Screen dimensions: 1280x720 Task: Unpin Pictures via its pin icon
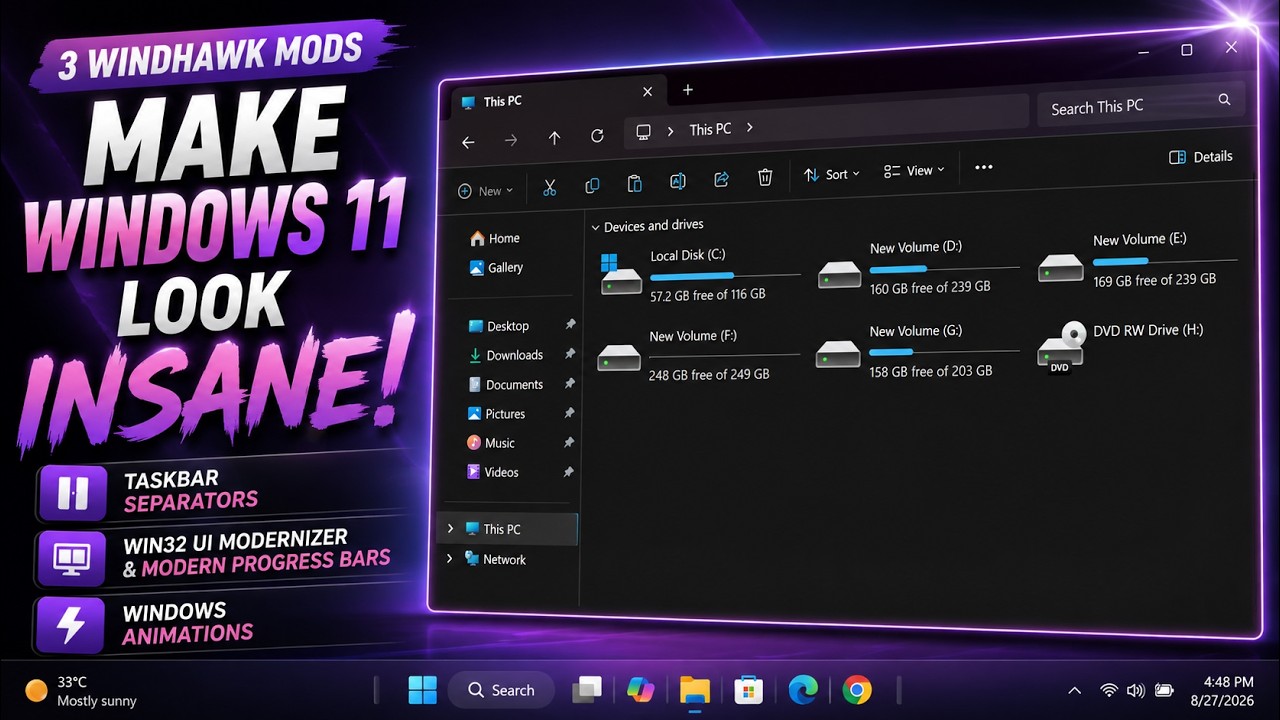569,412
